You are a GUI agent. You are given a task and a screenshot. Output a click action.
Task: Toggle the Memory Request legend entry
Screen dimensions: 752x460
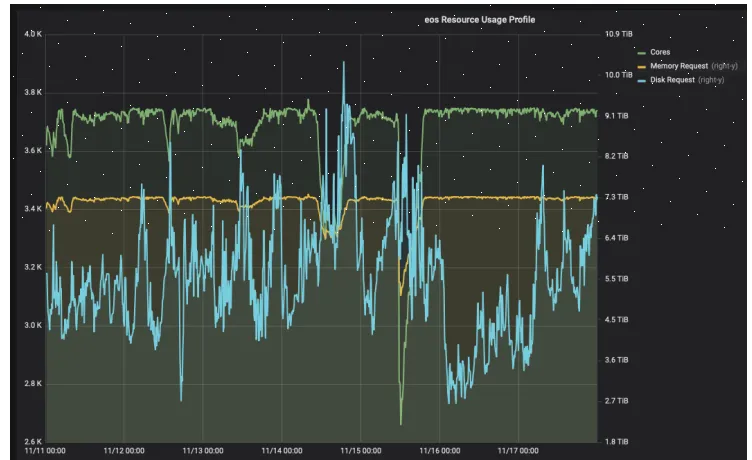(x=679, y=66)
